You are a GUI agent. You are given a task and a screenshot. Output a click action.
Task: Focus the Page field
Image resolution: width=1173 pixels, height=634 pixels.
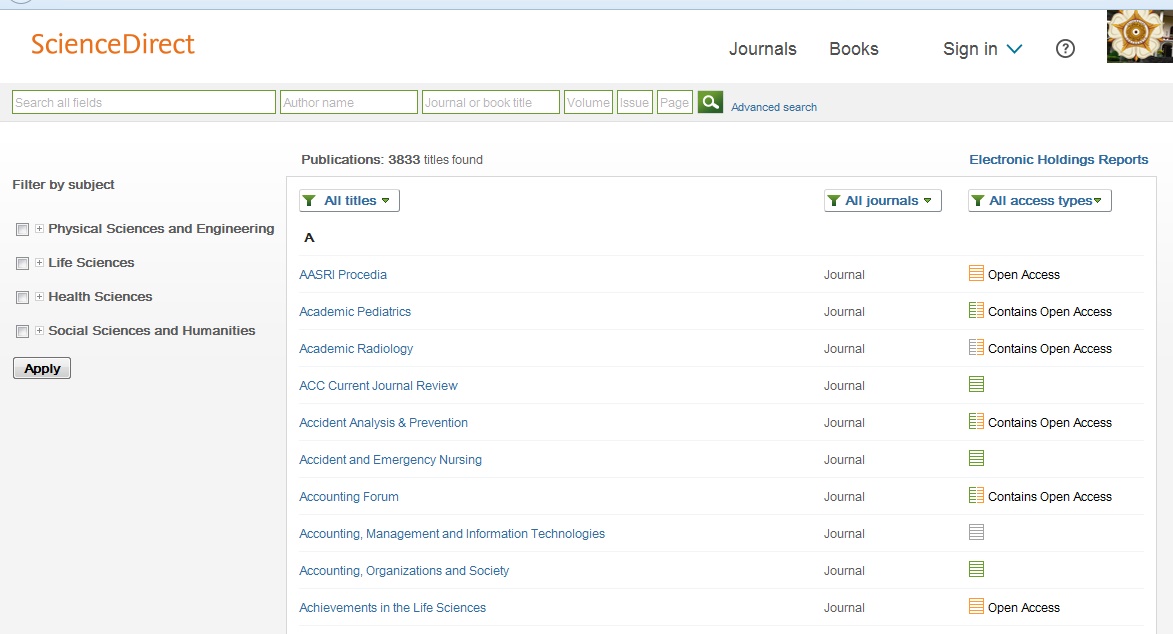point(675,103)
